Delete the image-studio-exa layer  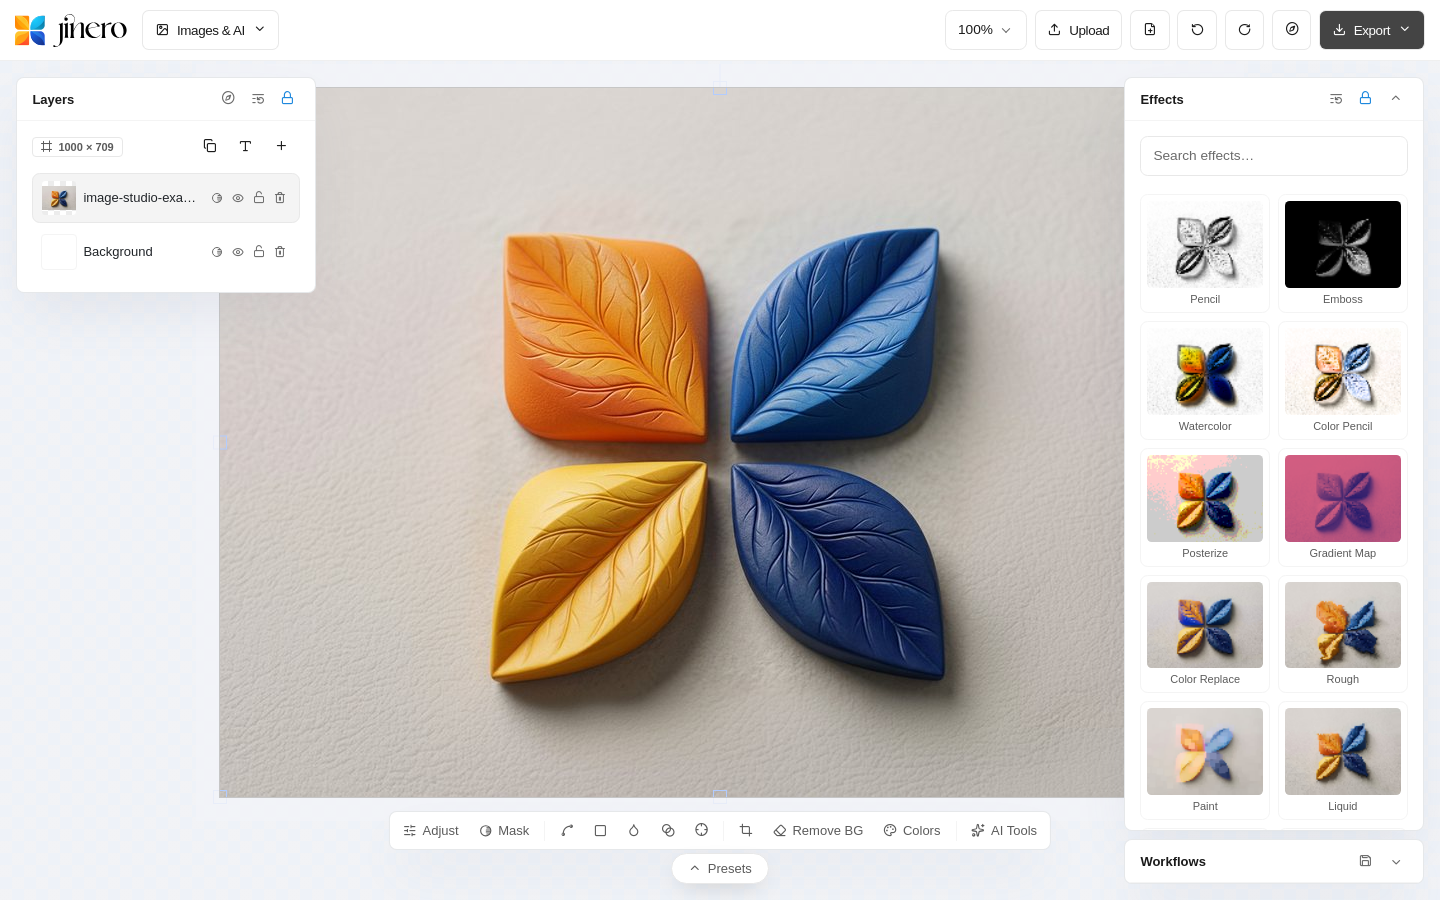[280, 198]
